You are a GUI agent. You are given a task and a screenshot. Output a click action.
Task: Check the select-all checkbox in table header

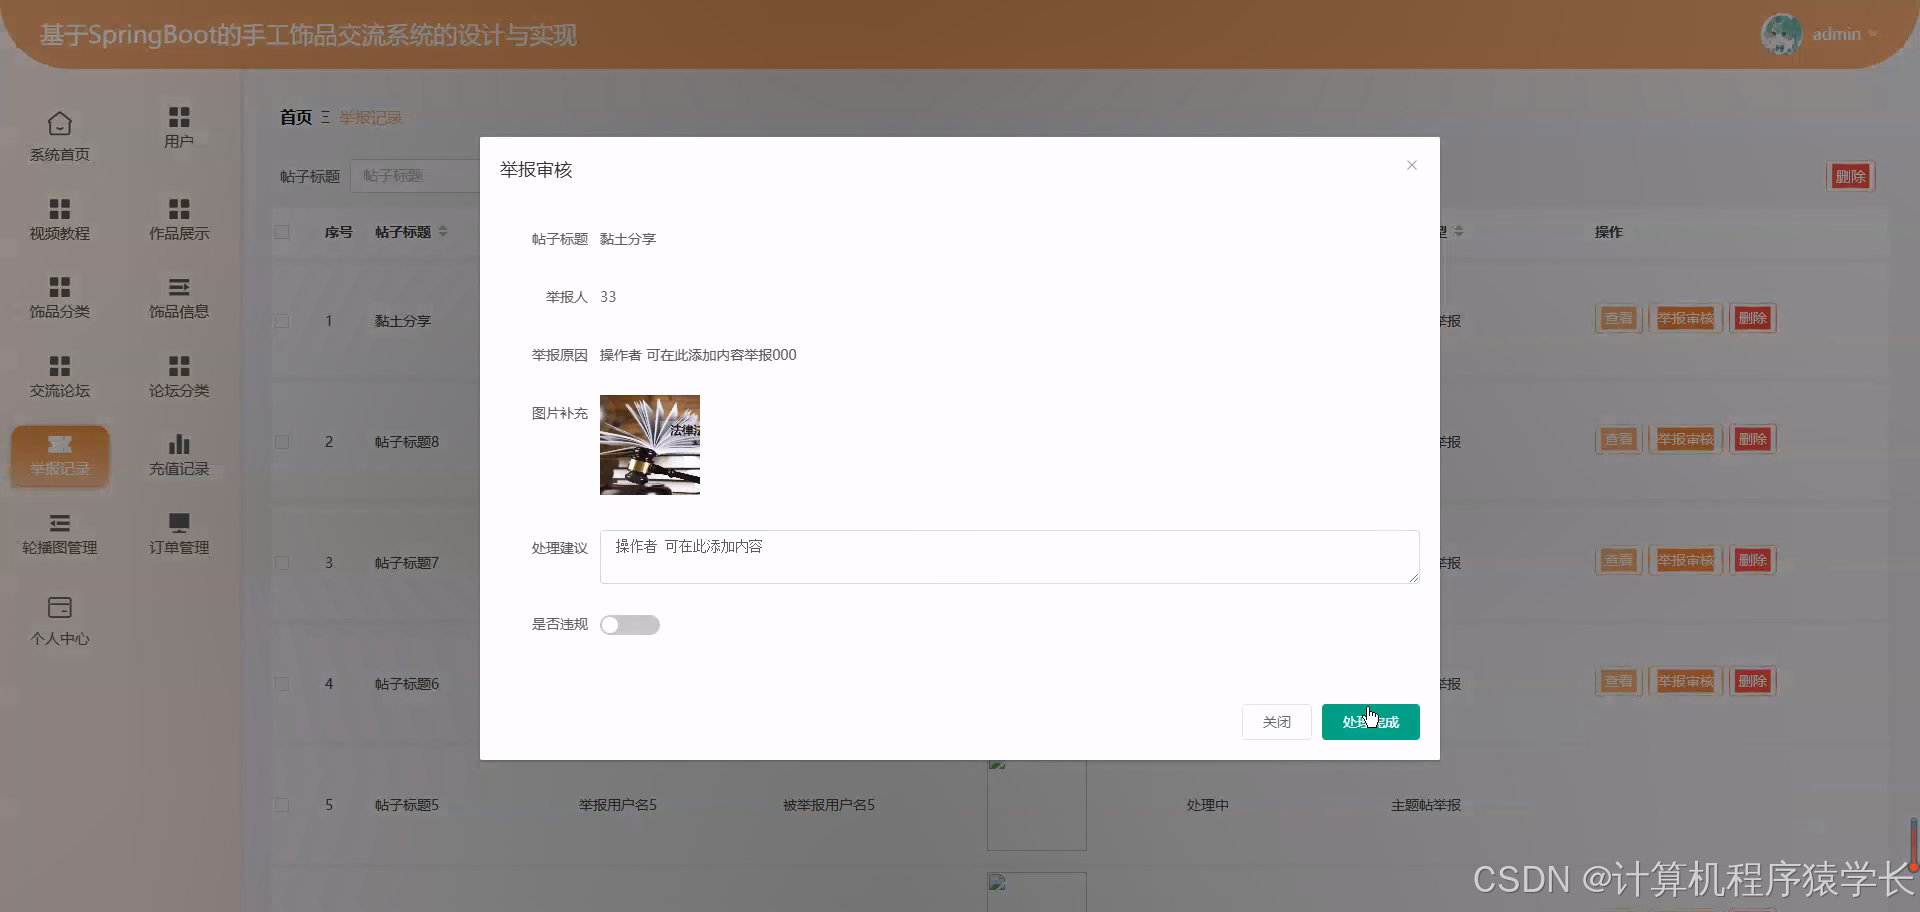[281, 231]
